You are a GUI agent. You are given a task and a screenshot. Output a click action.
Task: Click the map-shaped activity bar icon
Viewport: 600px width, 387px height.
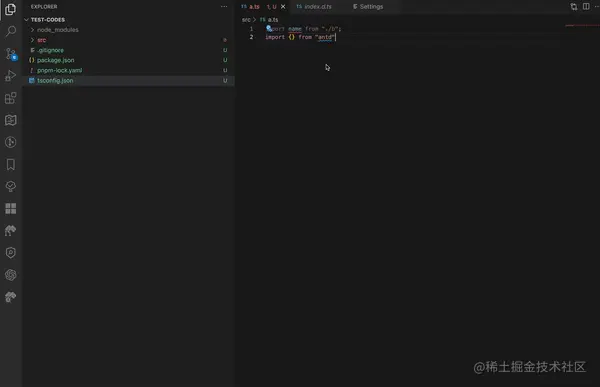tap(11, 120)
